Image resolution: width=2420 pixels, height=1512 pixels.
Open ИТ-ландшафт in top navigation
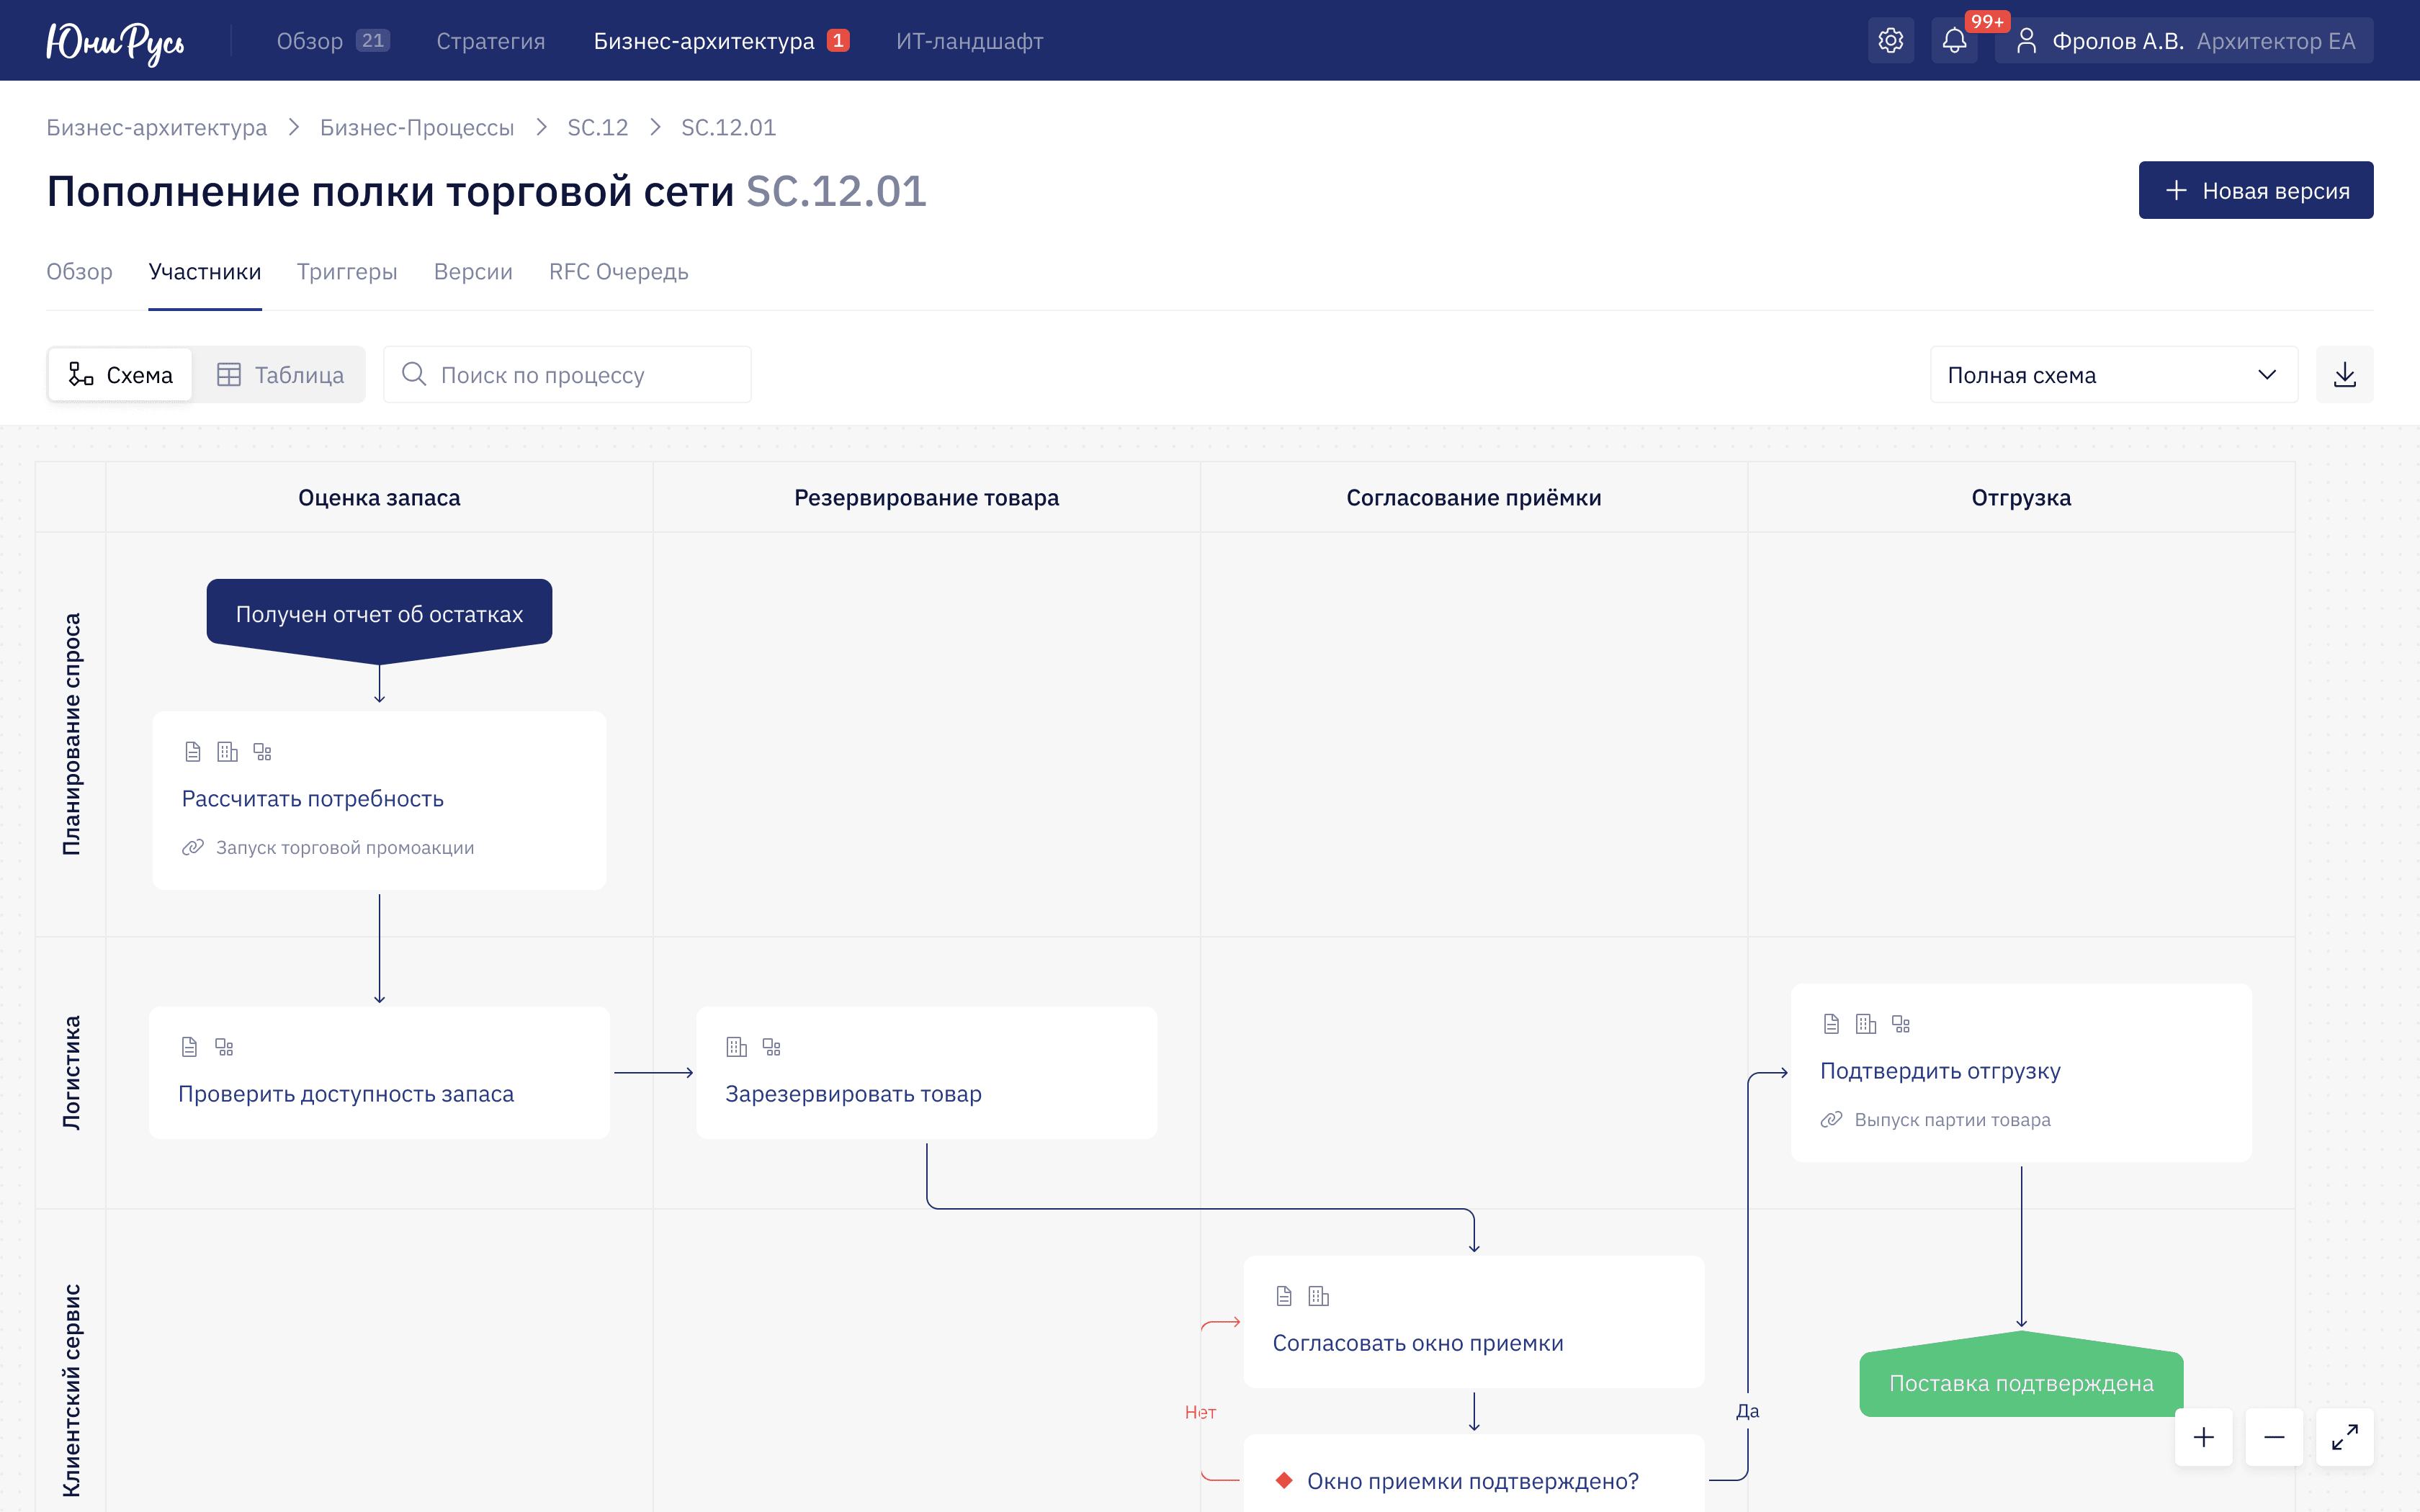click(x=969, y=41)
